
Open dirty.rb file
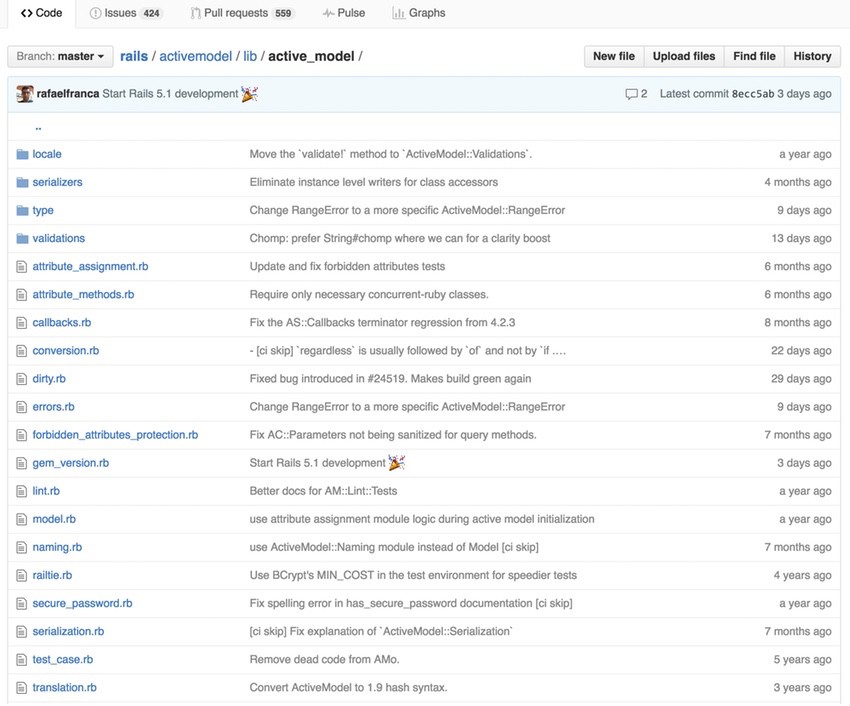coord(49,378)
